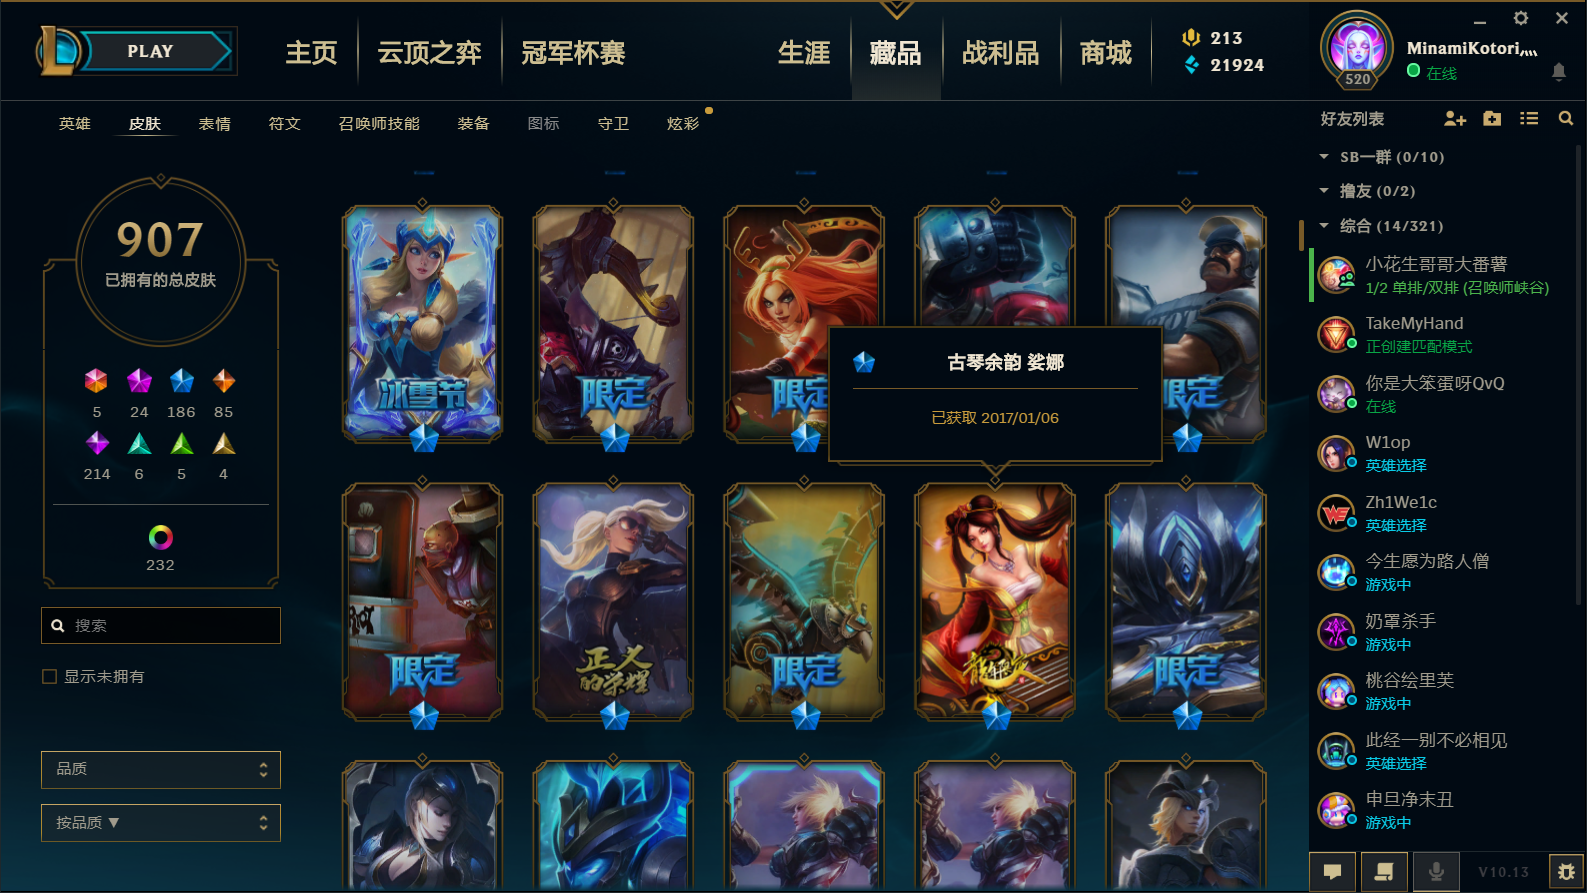Screen dimensions: 1587x893
Task: Open the 按品质 sorting dropdown
Action: pyautogui.click(x=161, y=823)
